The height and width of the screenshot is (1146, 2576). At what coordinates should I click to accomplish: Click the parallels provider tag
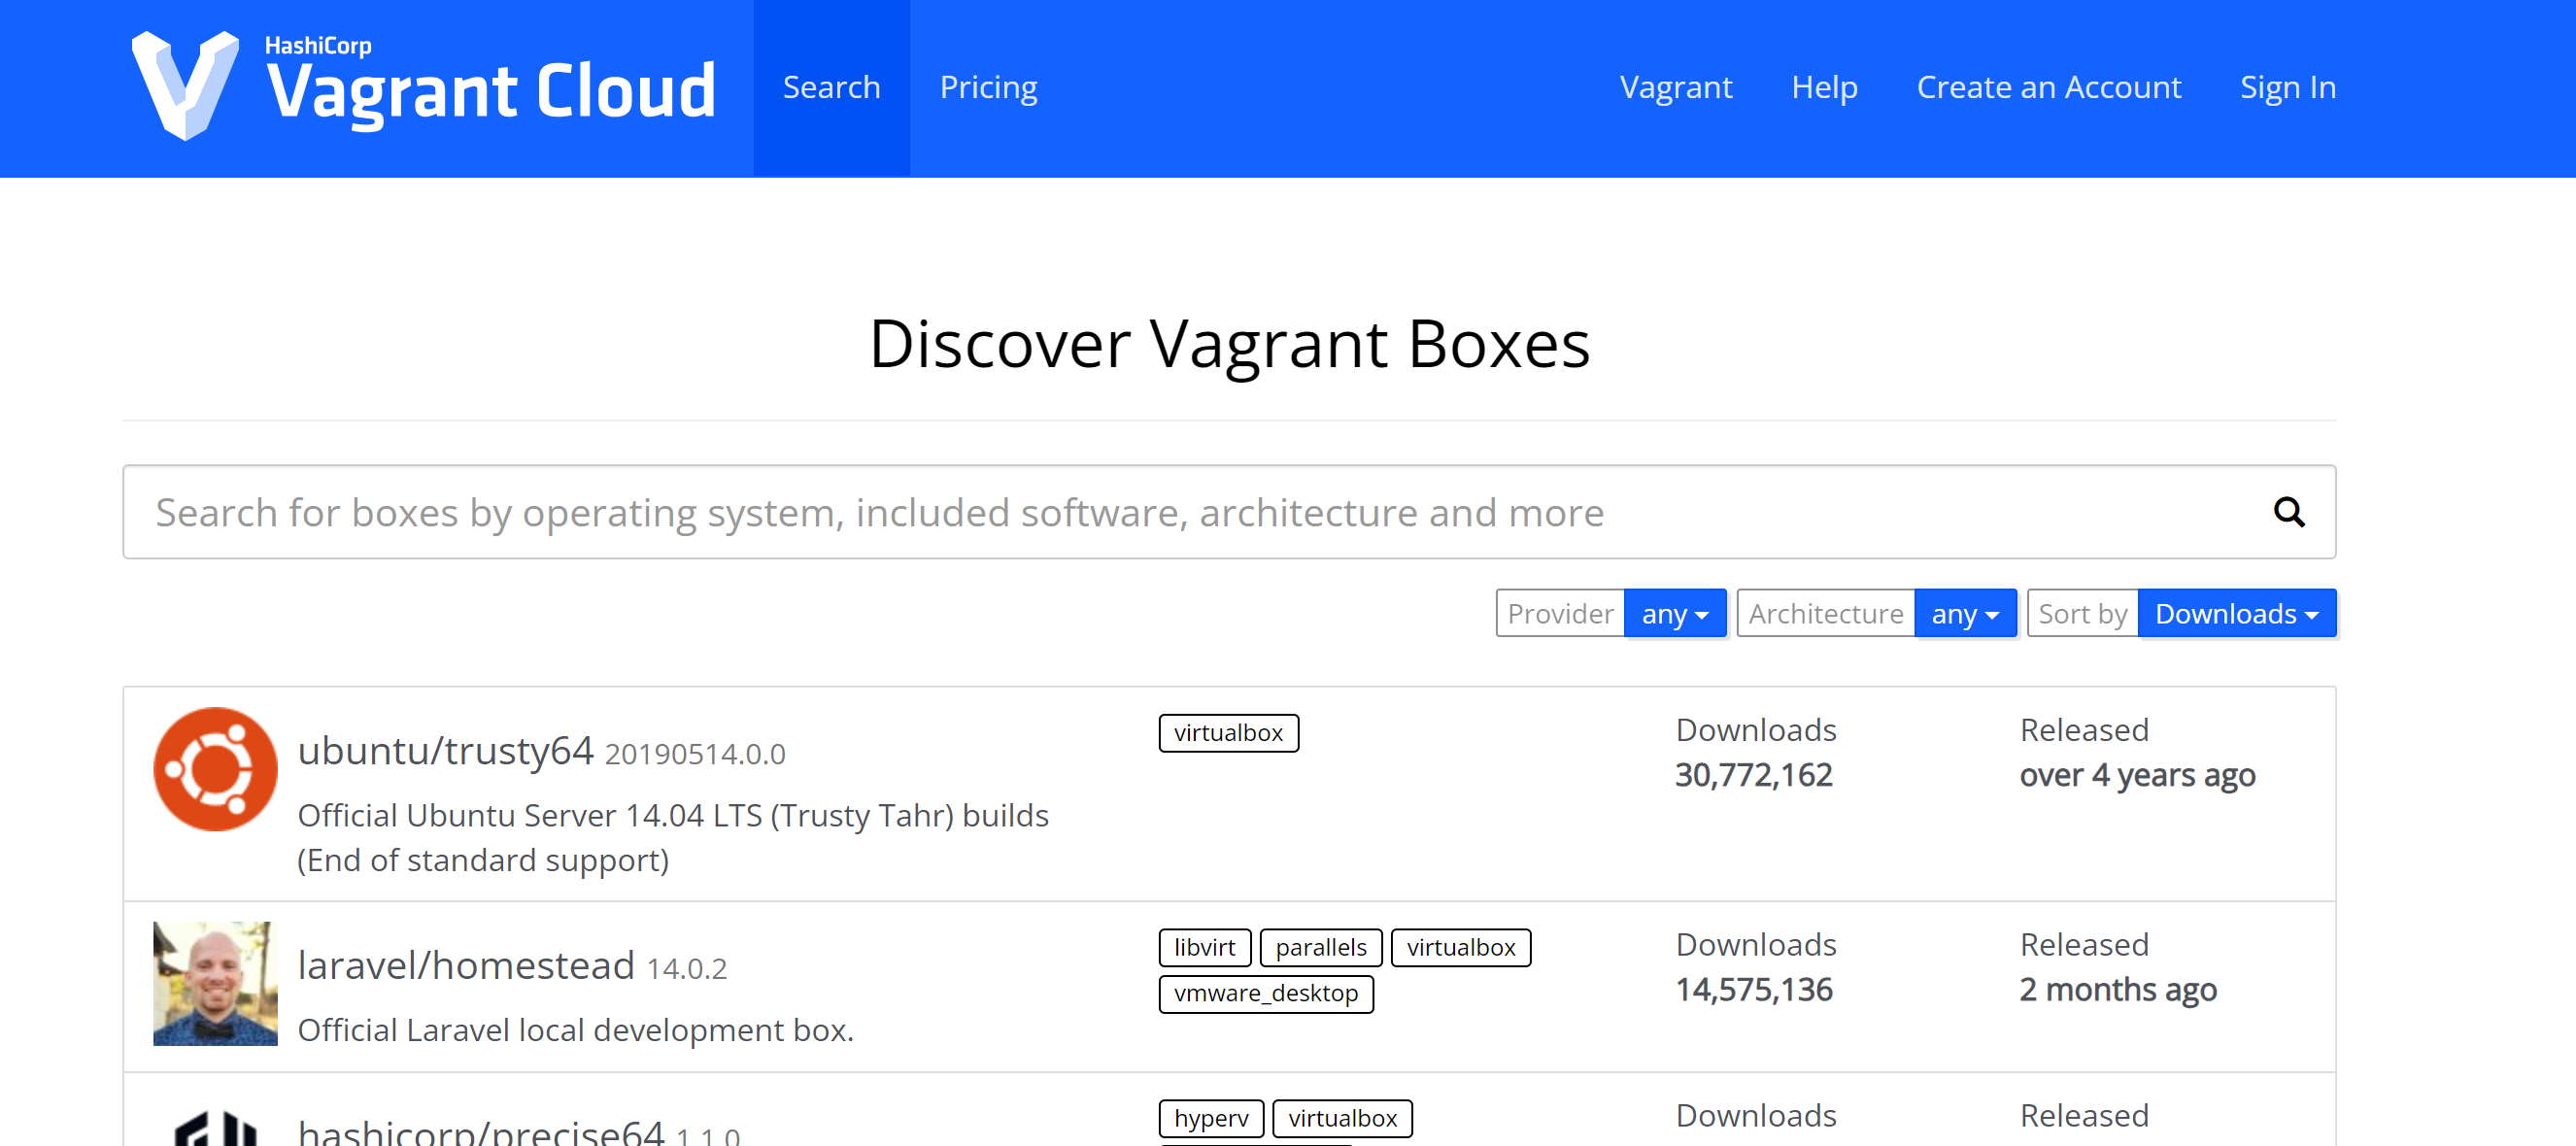pyautogui.click(x=1320, y=947)
